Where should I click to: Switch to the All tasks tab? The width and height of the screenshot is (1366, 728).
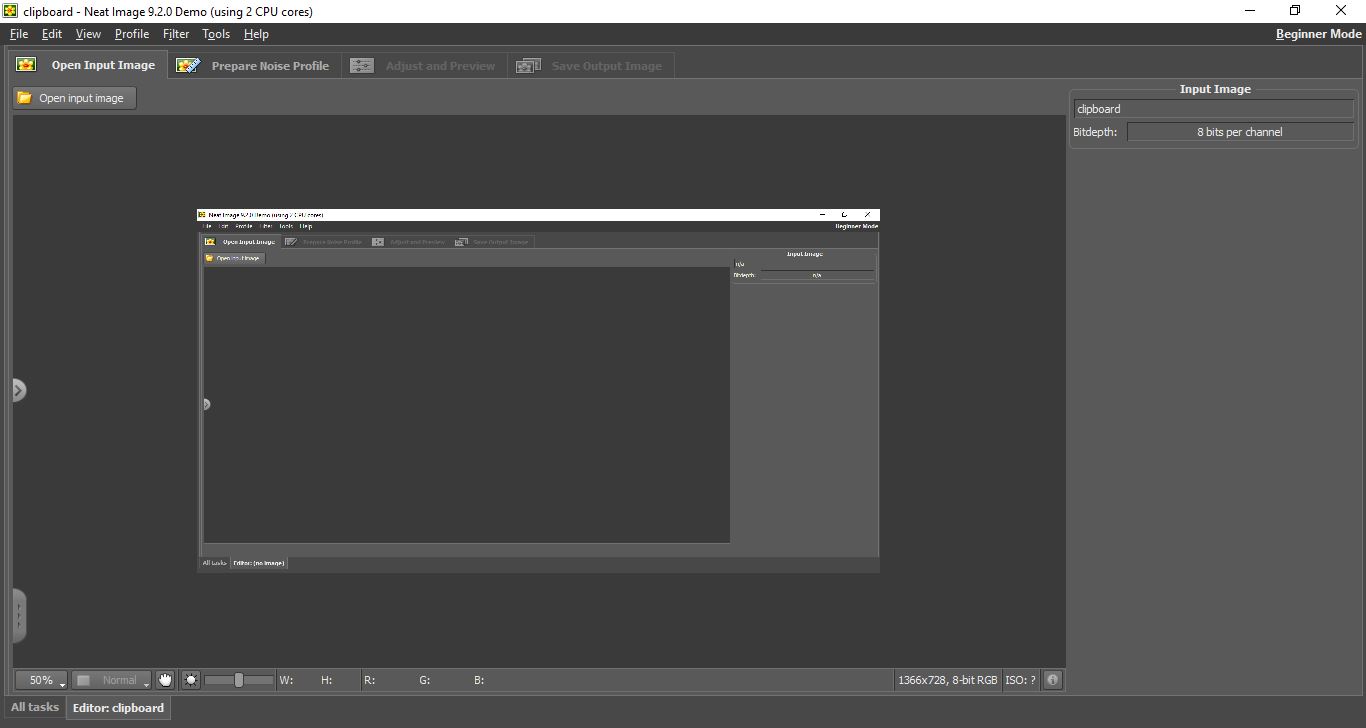click(35, 707)
